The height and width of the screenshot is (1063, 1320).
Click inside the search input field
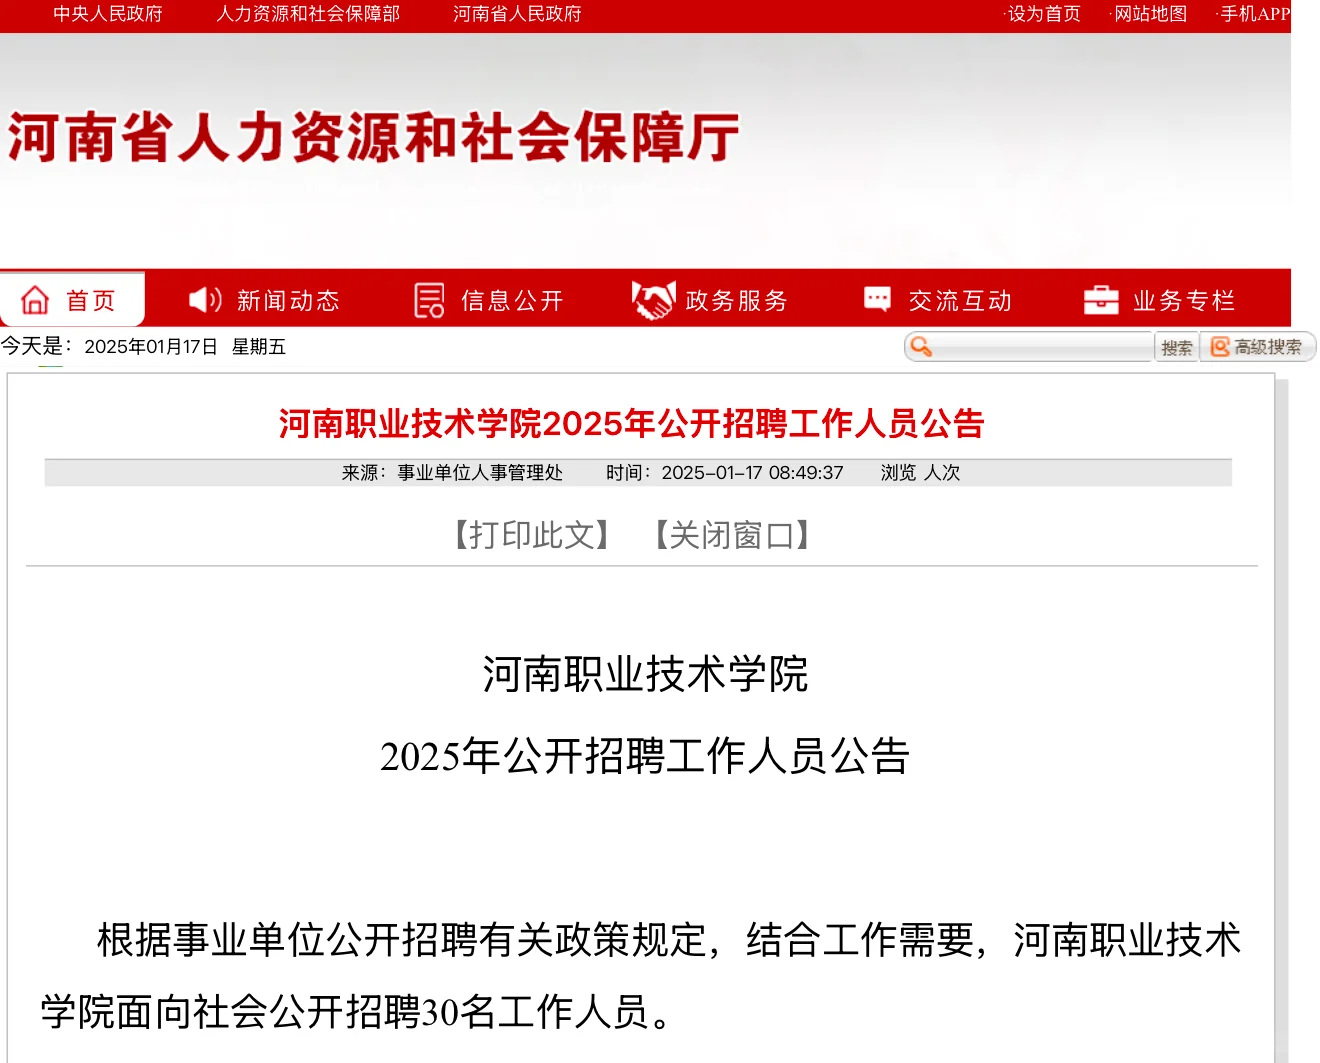click(x=1040, y=347)
